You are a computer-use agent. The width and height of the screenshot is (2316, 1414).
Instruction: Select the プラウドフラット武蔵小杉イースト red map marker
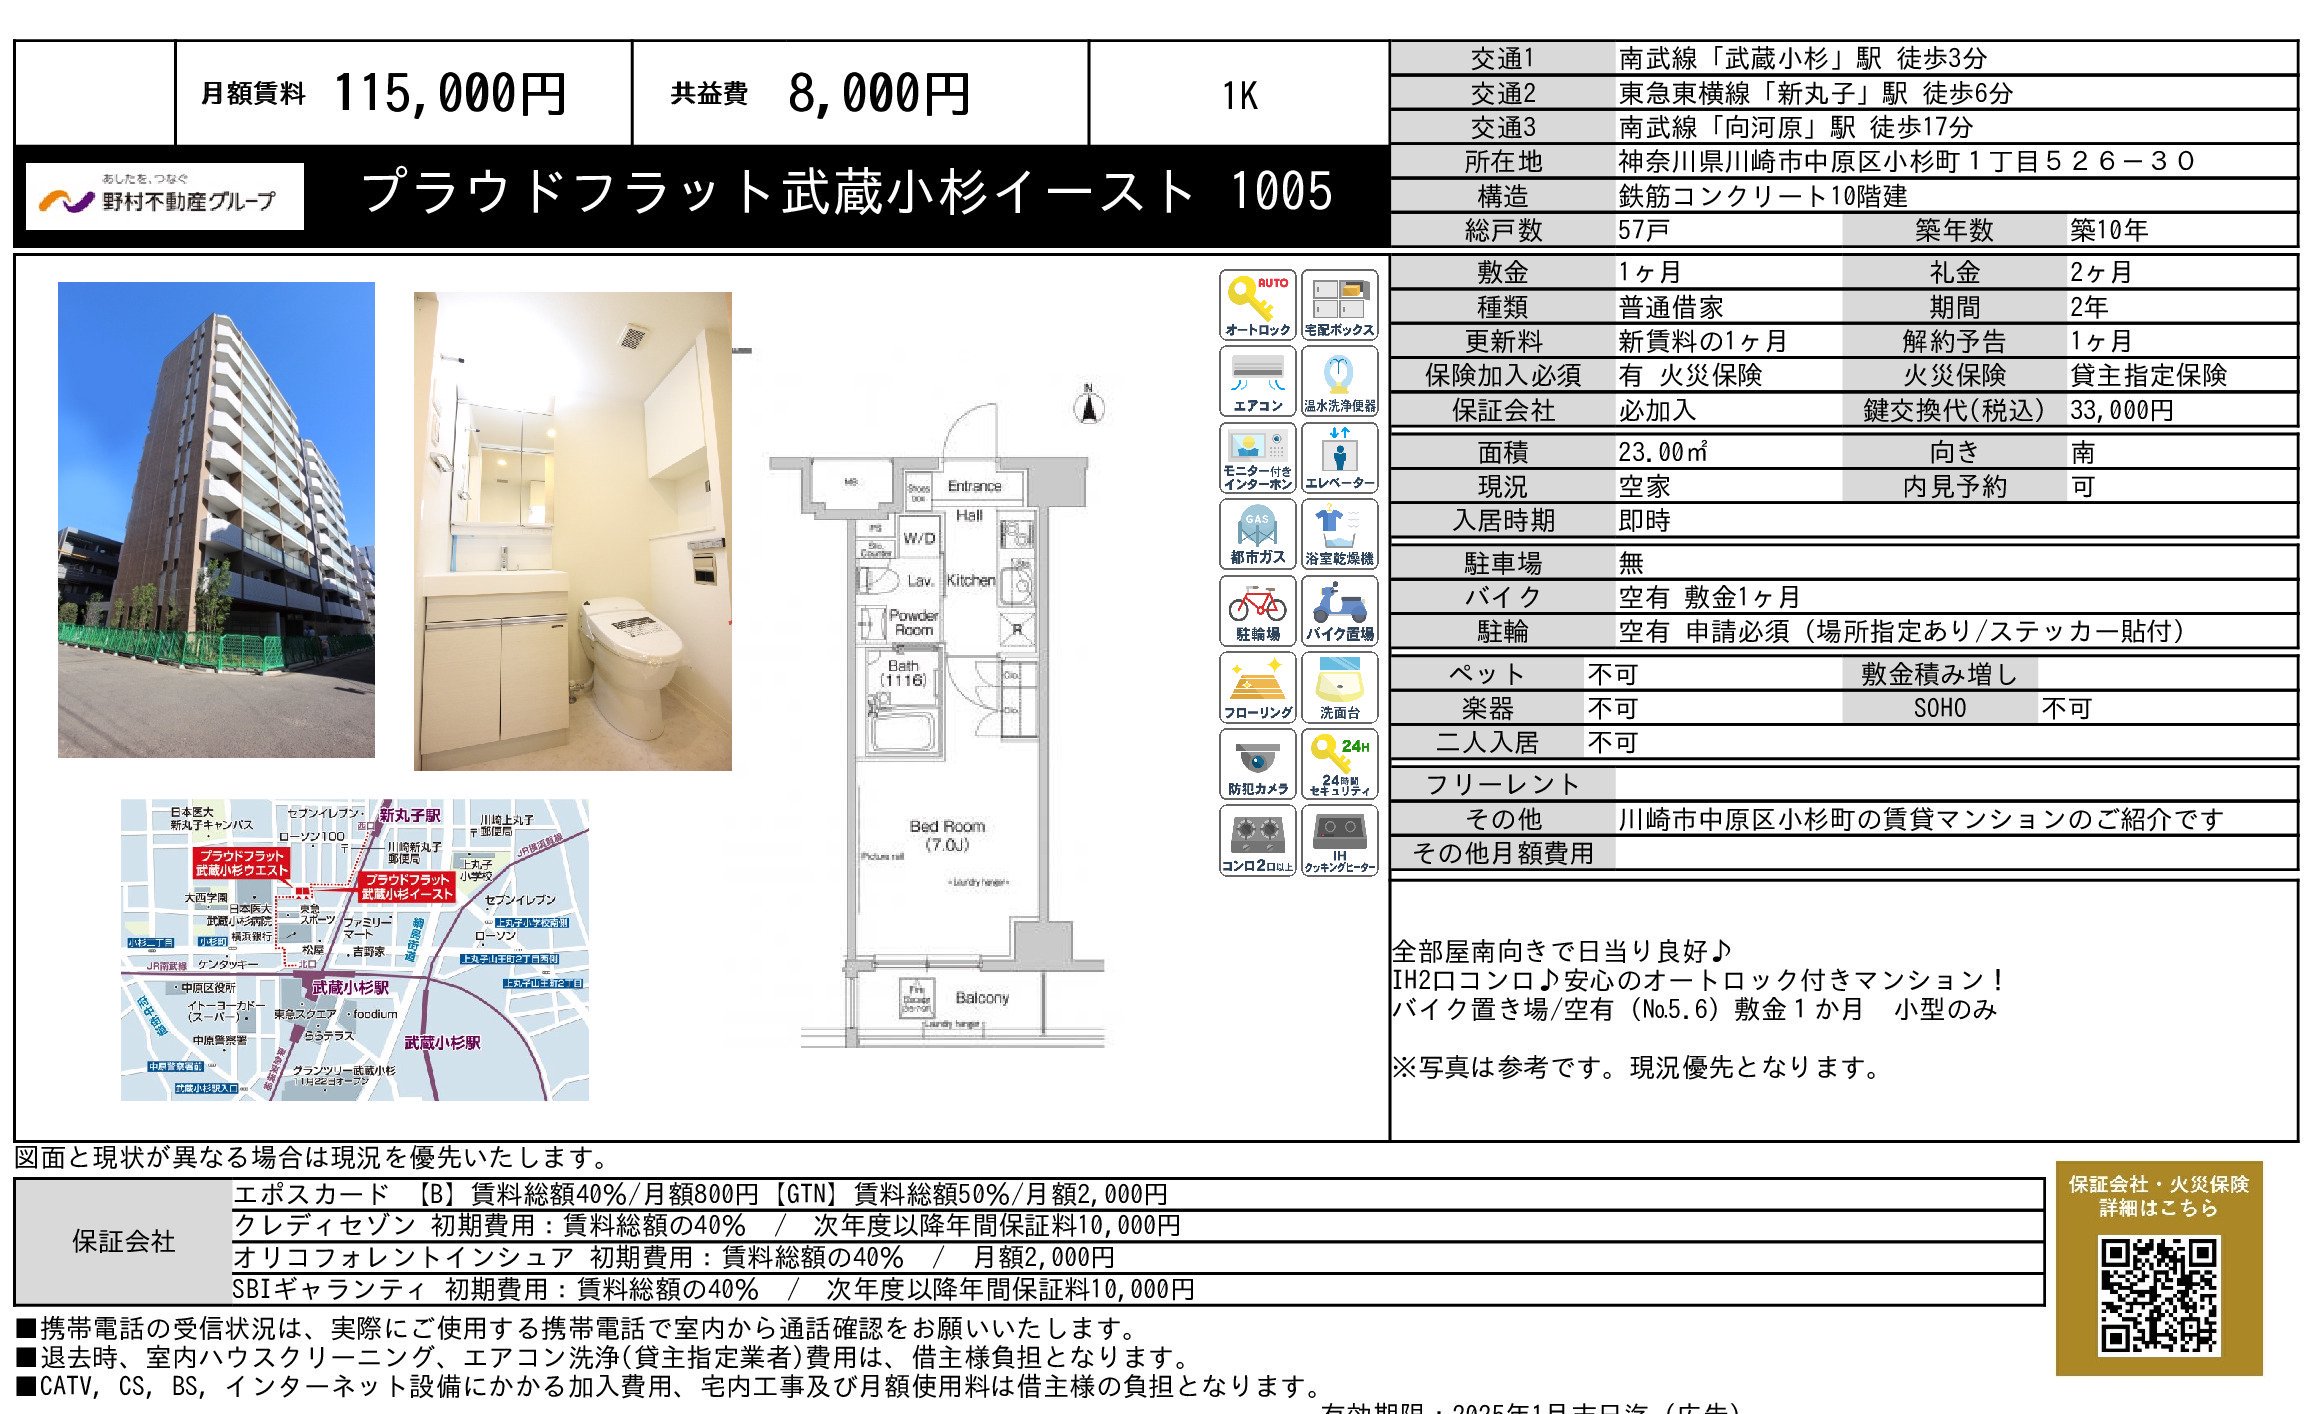point(407,887)
